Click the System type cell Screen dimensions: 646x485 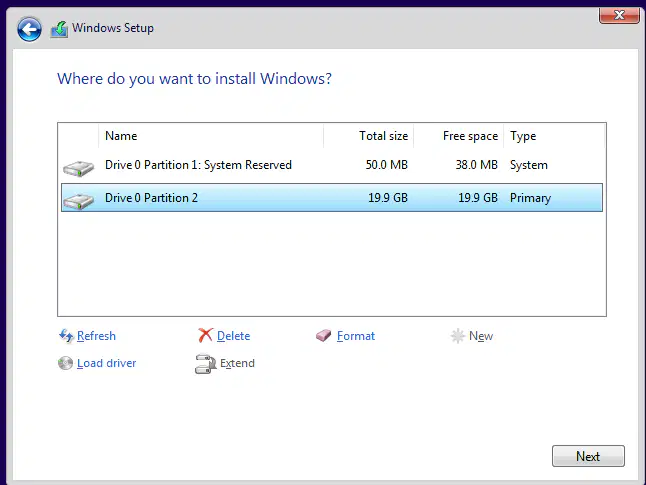529,165
